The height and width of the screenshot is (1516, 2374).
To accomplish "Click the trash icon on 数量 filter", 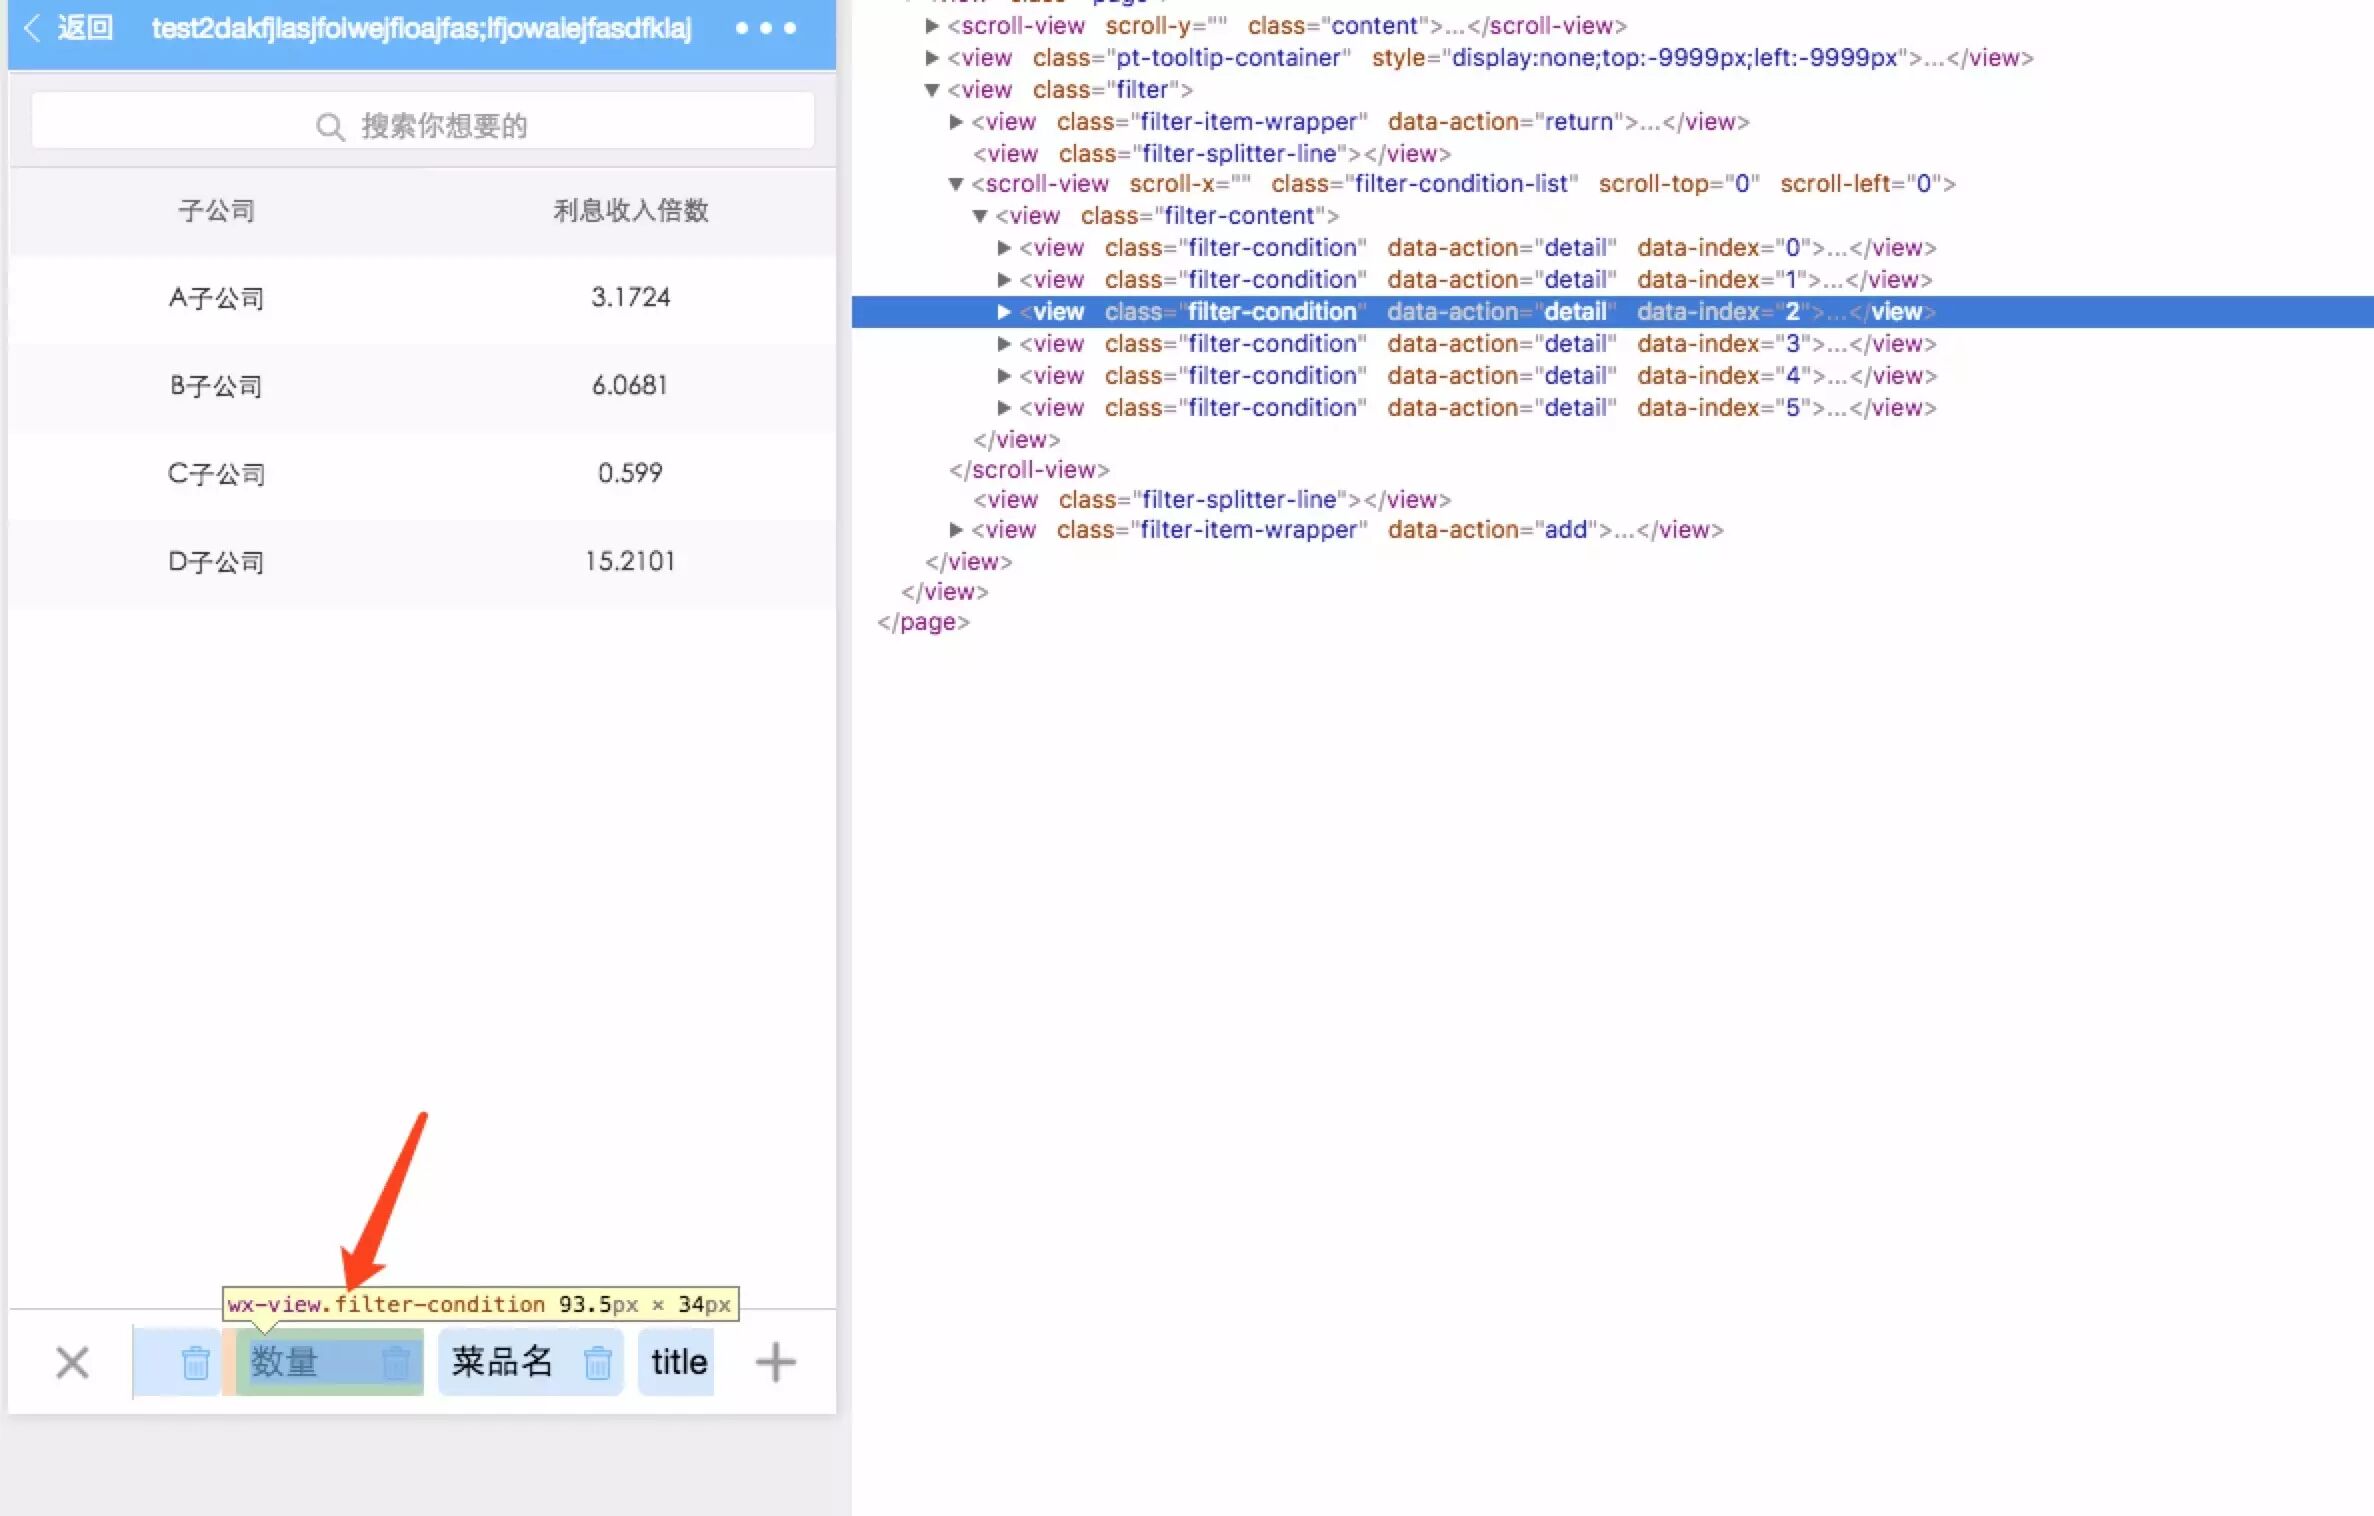I will click(x=396, y=1362).
